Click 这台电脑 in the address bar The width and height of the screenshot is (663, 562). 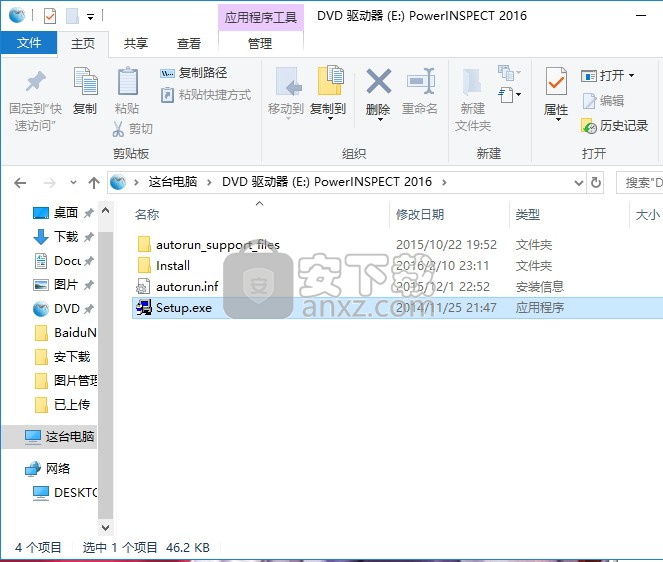click(x=173, y=182)
